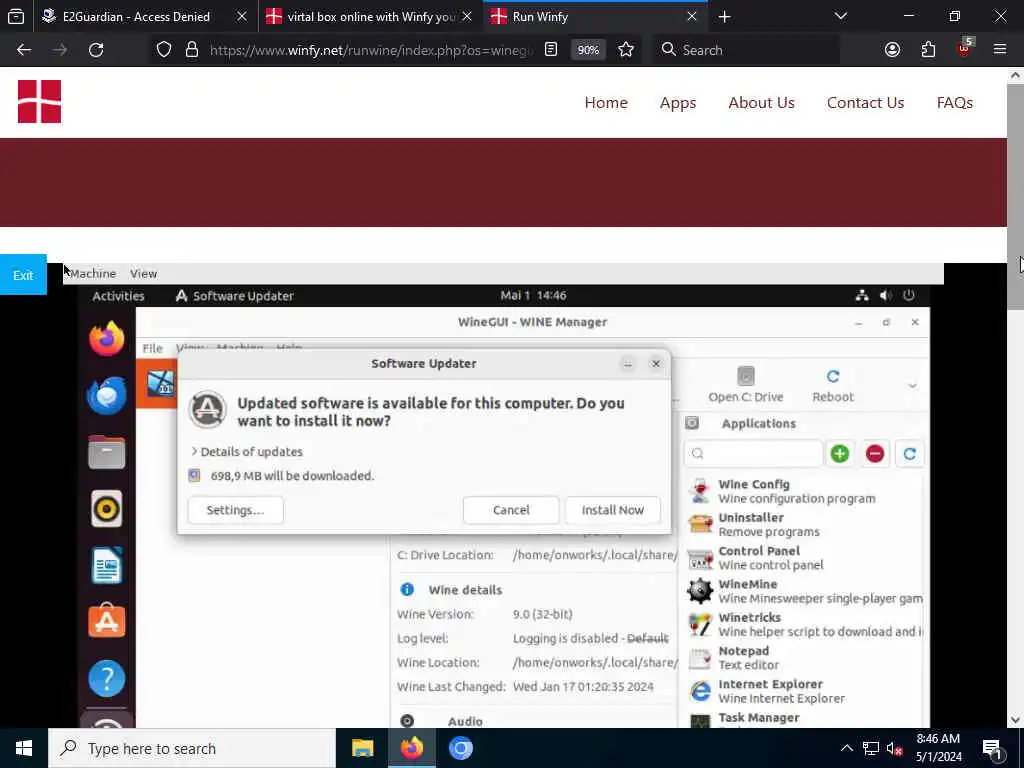
Task: Show hidden tray icons chevron
Action: 846,748
